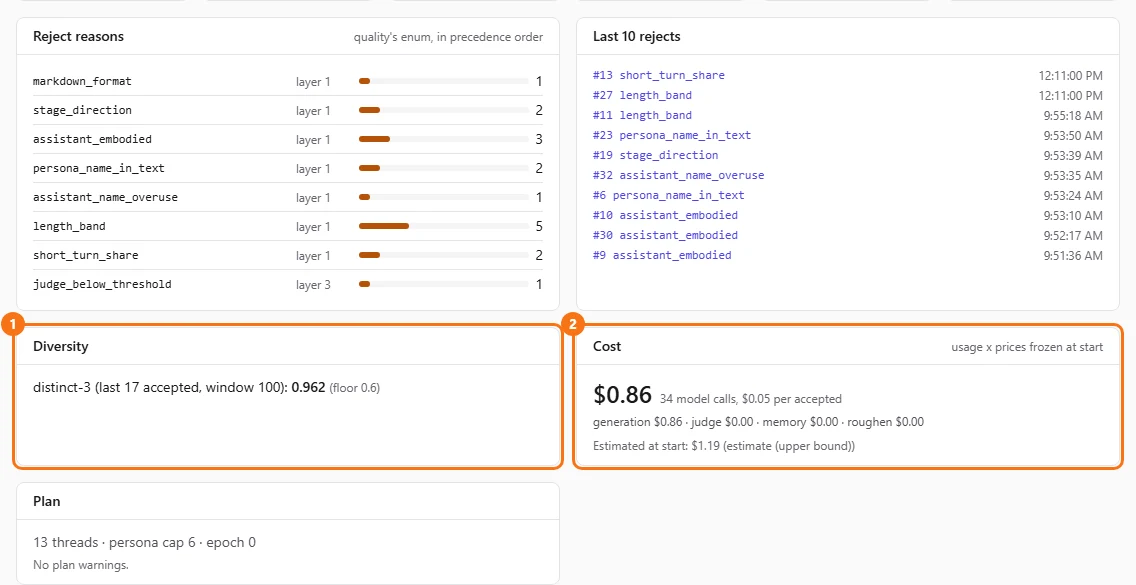Select the short_turn_share reject reason label
1136x585 pixels.
point(86,255)
